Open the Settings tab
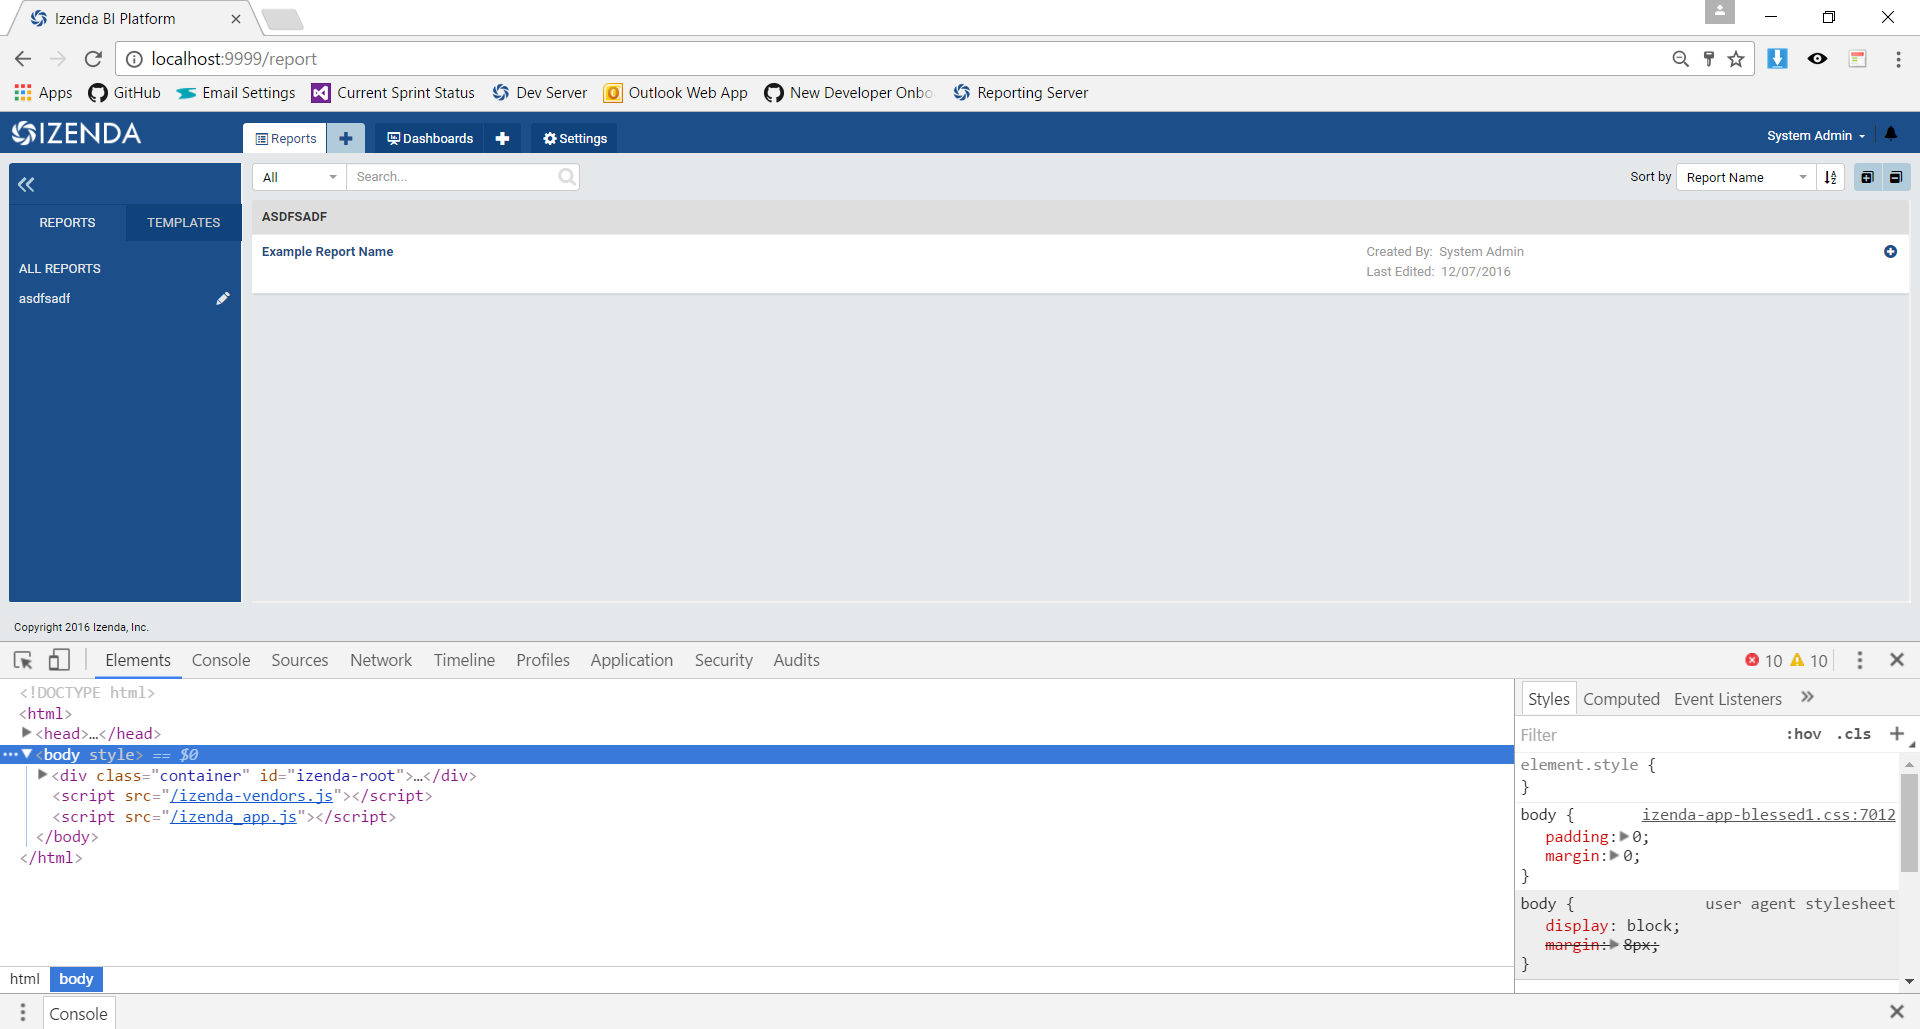The width and height of the screenshot is (1920, 1029). point(575,138)
